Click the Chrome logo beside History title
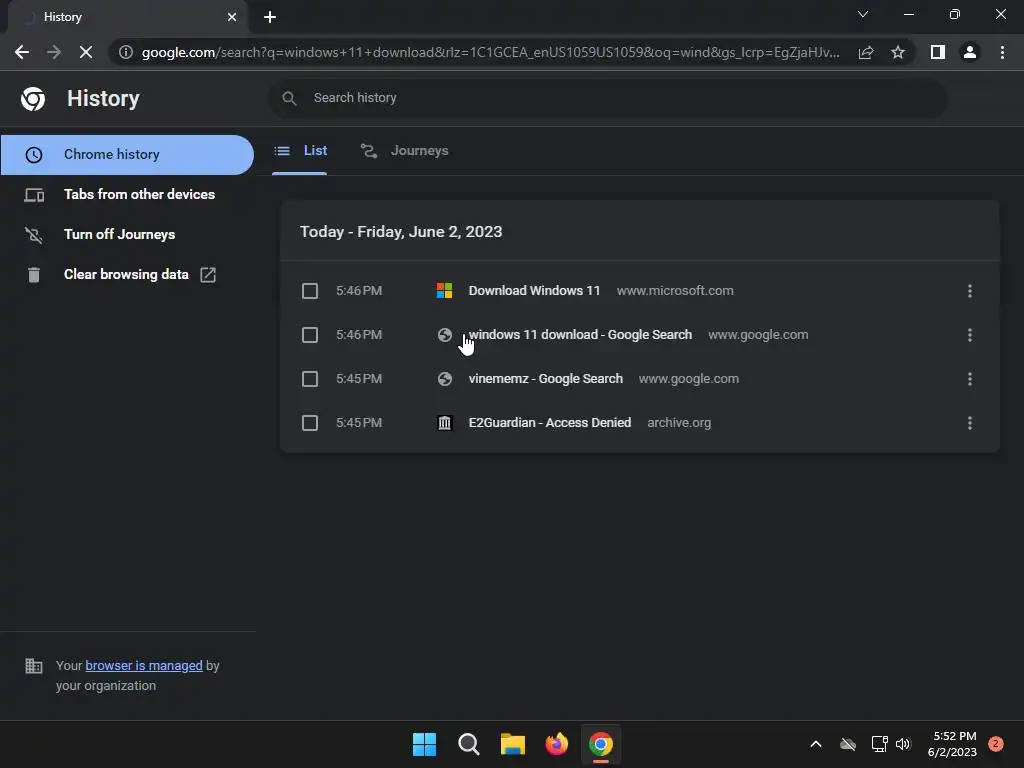Viewport: 1024px width, 768px height. [x=33, y=99]
